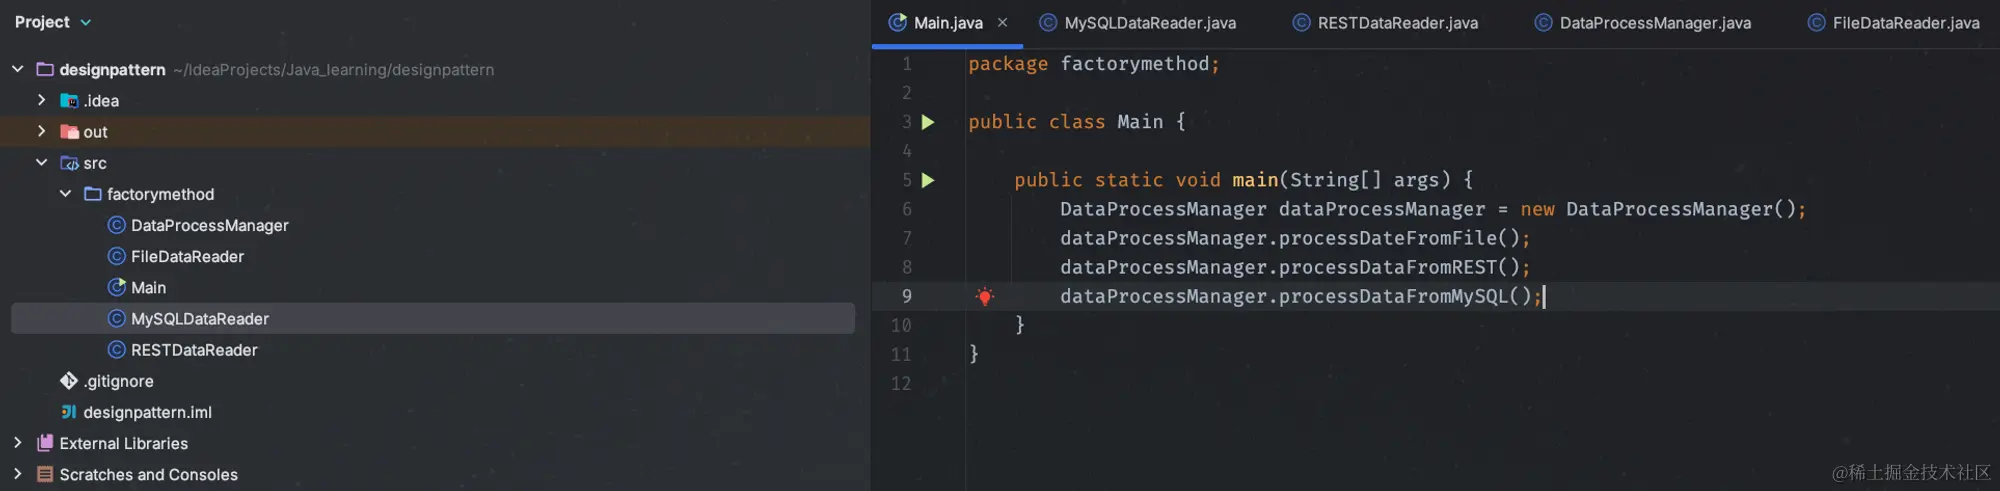This screenshot has width=2000, height=491.
Task: Collapse the designpattern root chevron
Action: [x=18, y=69]
